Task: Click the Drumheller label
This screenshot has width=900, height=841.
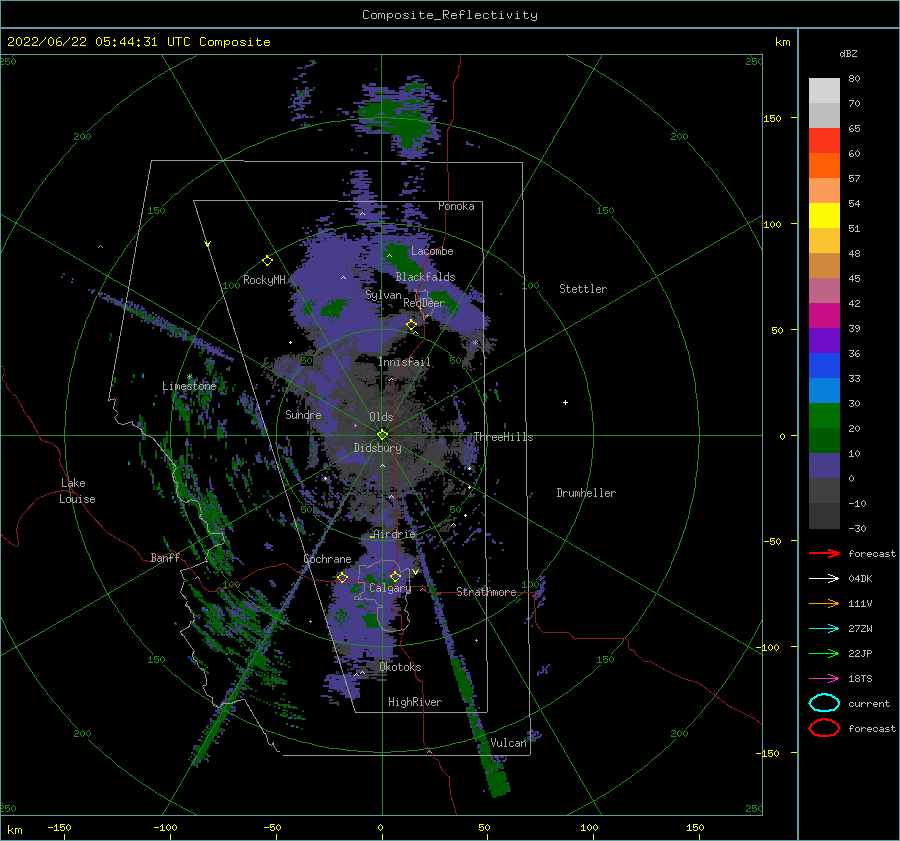Action: [x=586, y=493]
